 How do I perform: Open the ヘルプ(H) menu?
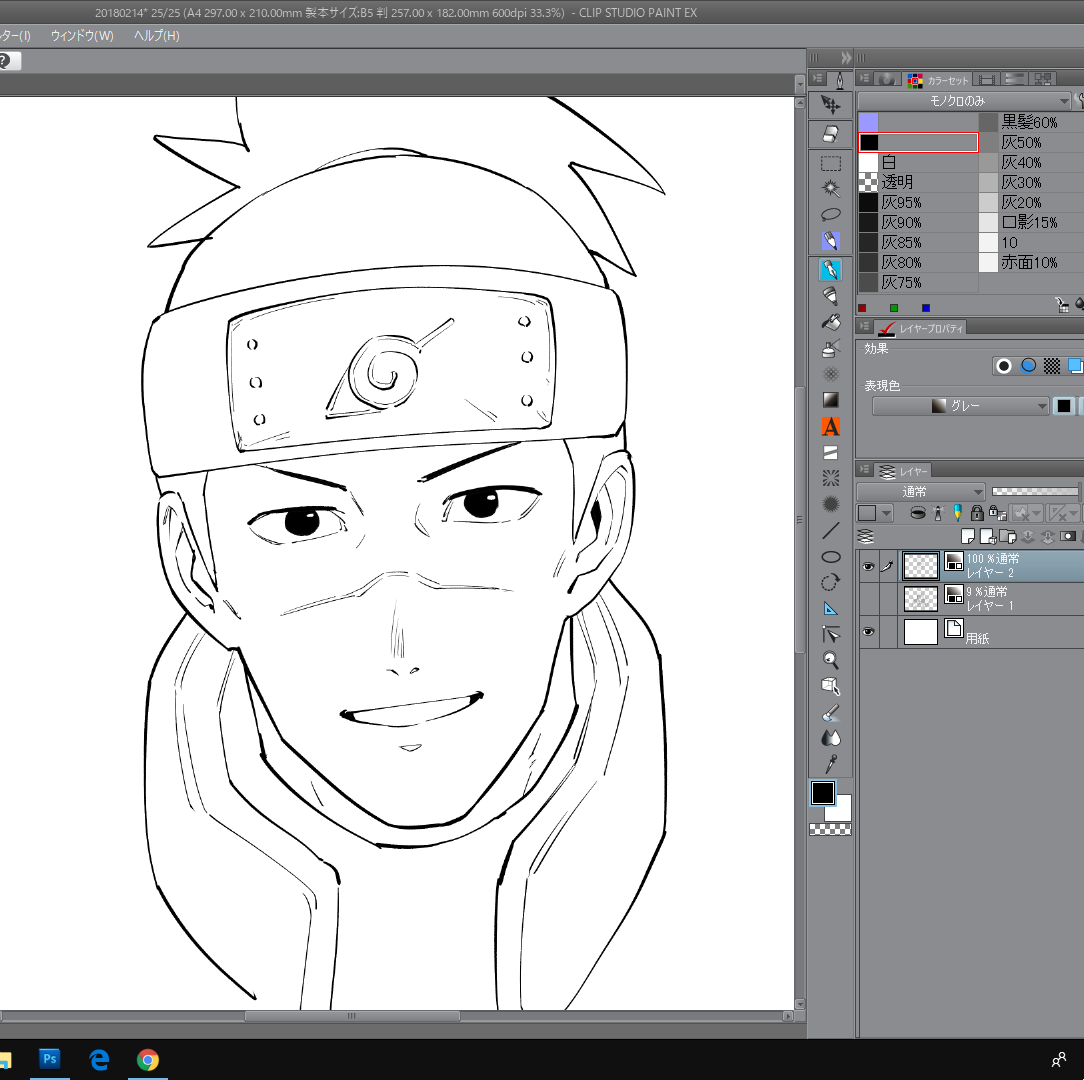(156, 35)
